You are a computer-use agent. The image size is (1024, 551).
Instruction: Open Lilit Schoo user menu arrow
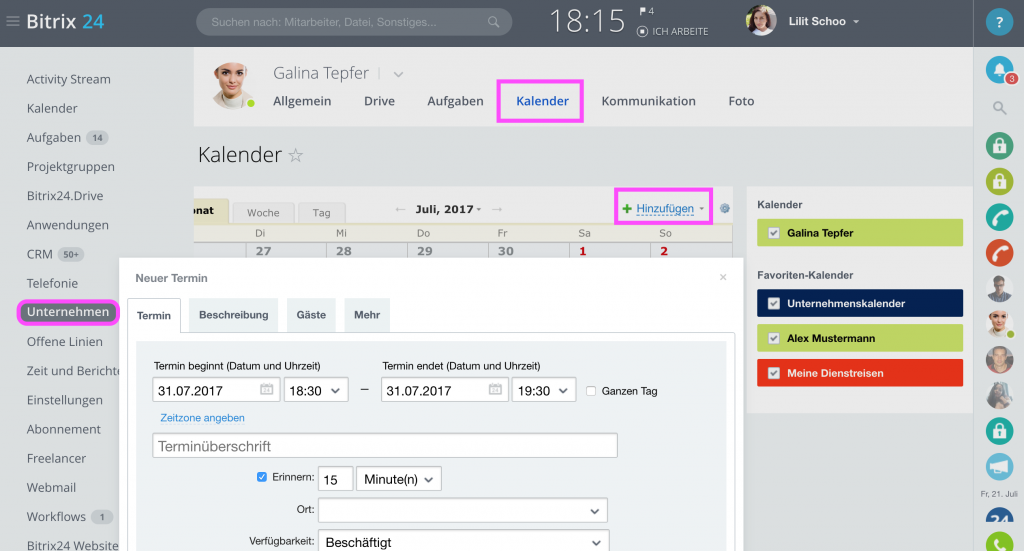coord(856,22)
